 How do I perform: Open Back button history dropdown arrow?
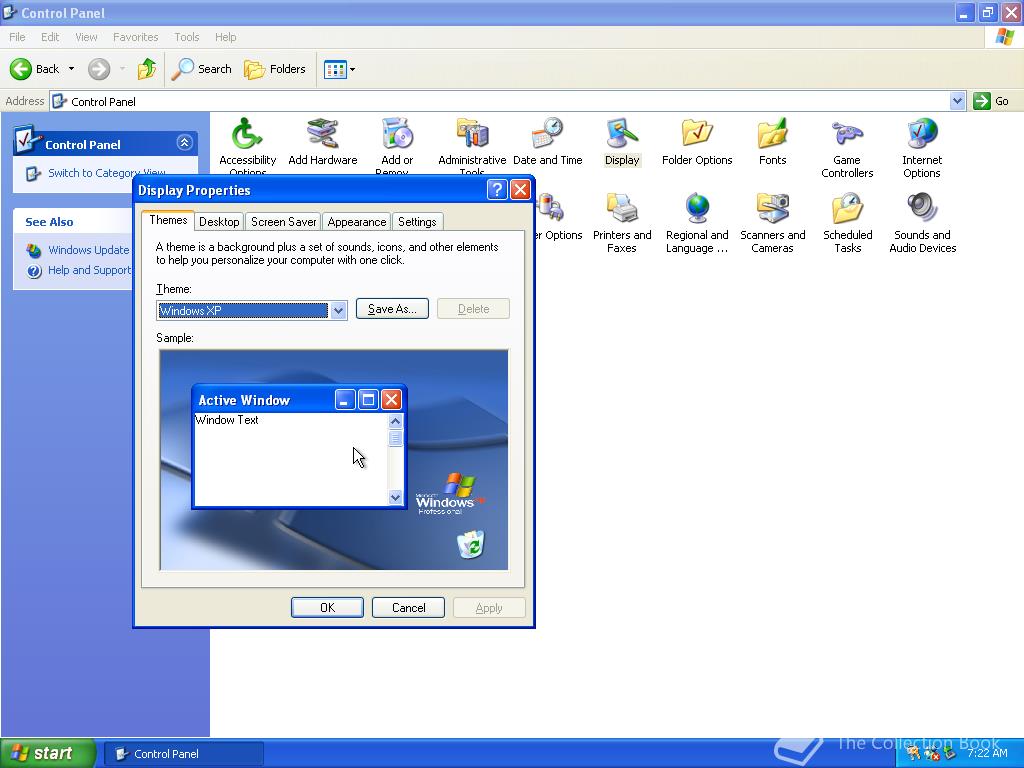coord(71,69)
